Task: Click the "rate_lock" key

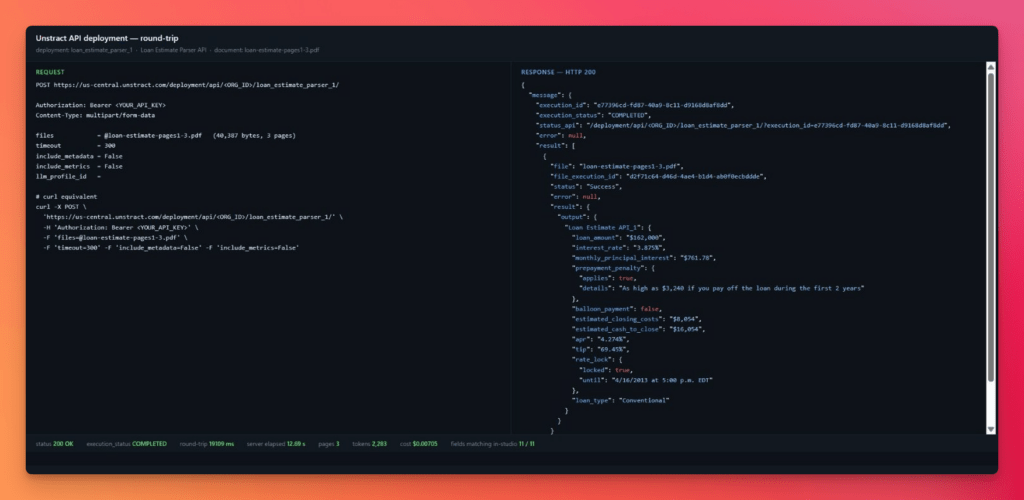Action: [x=592, y=360]
